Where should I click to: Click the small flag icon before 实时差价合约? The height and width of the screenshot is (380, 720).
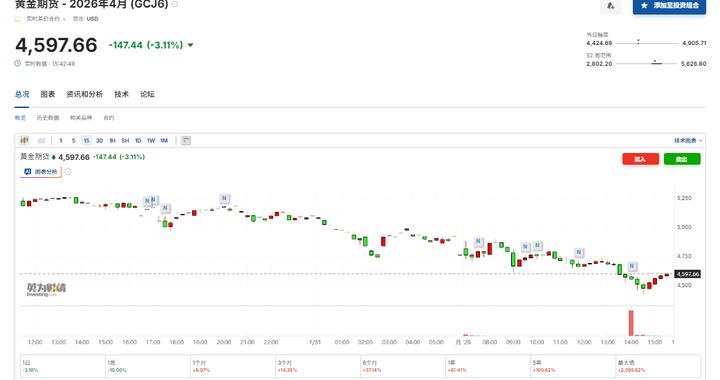[18, 19]
